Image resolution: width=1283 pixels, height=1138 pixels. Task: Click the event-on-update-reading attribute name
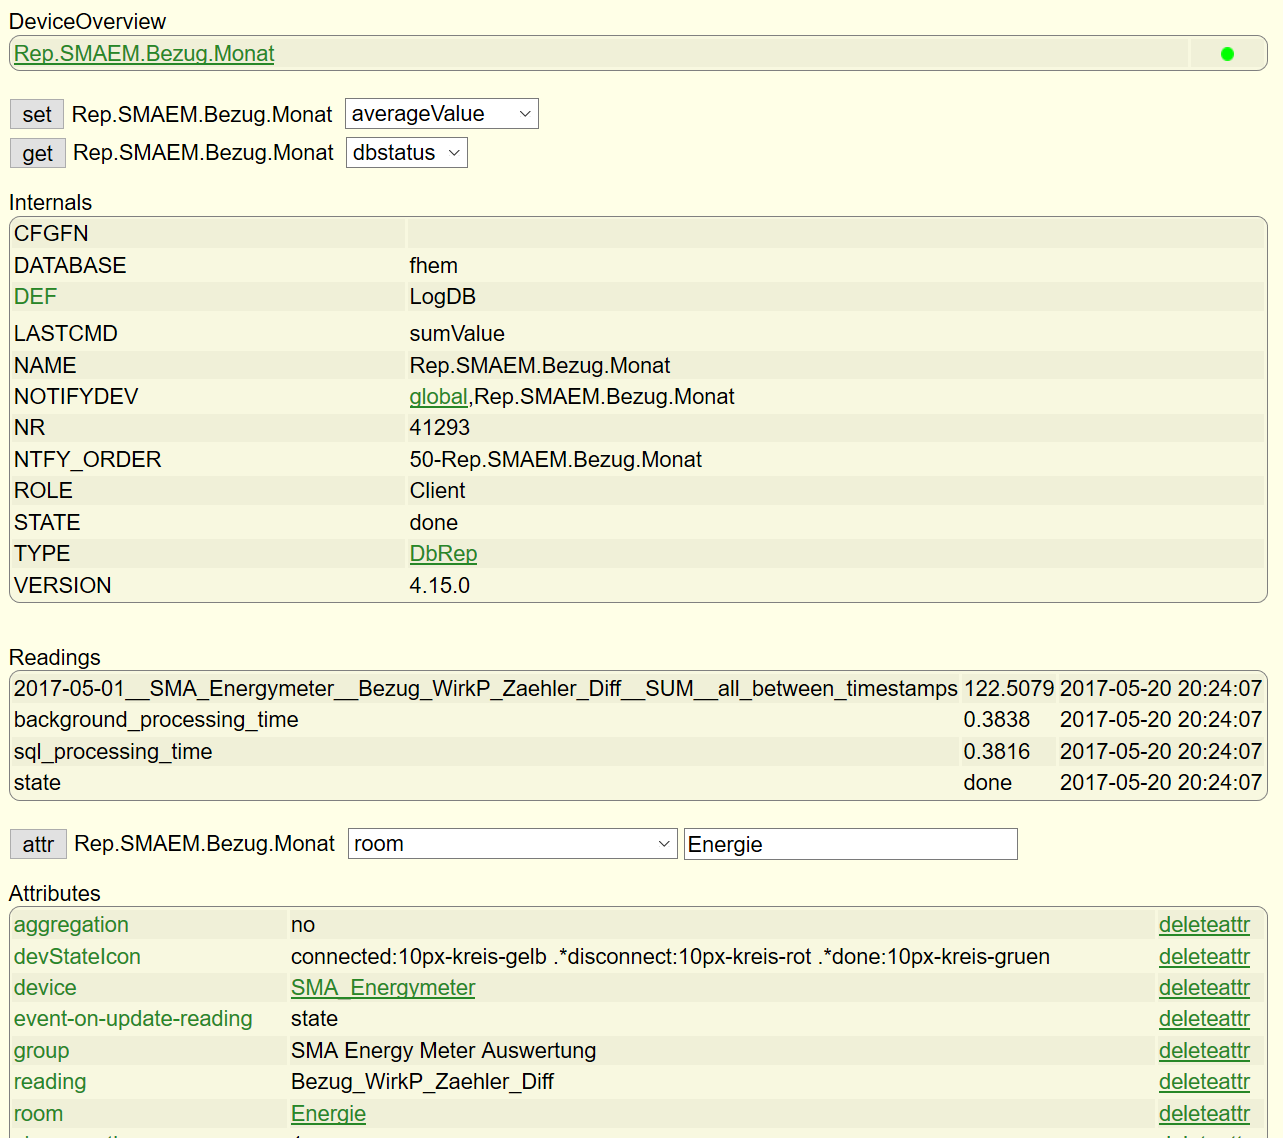tap(133, 1019)
